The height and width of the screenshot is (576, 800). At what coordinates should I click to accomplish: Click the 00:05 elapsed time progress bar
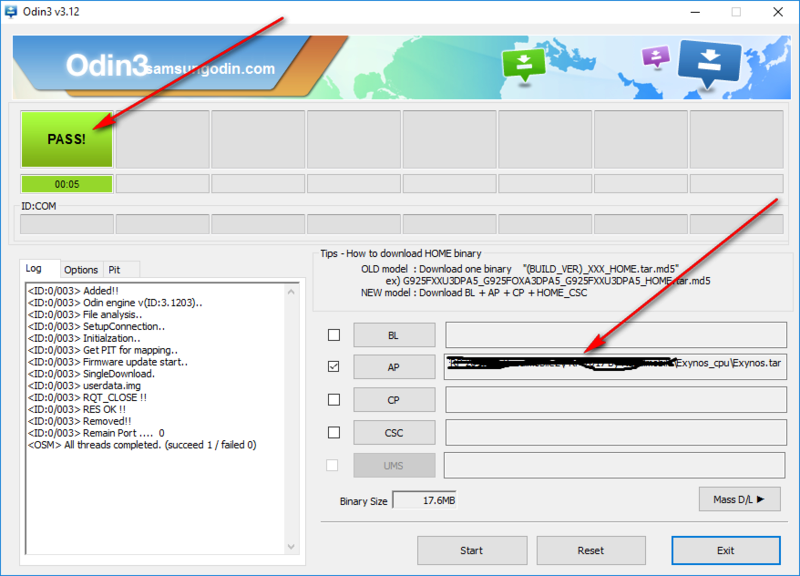(x=67, y=184)
